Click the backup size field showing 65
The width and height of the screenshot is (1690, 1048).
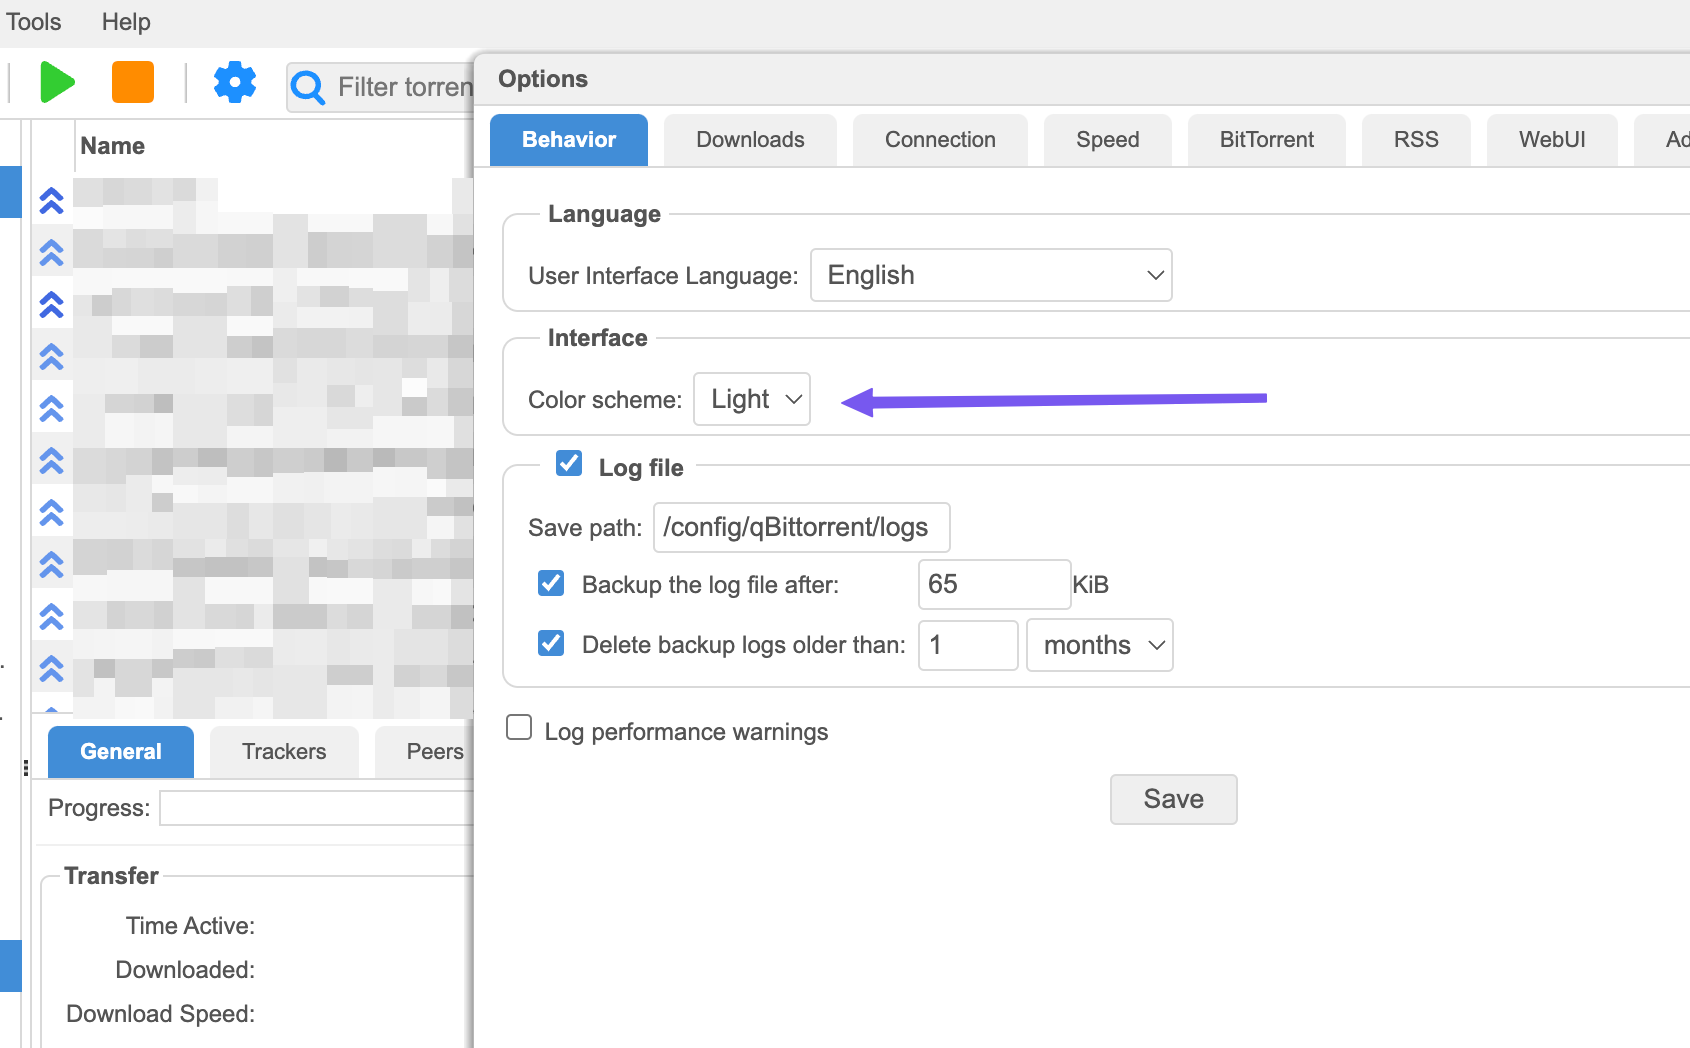[x=995, y=584]
